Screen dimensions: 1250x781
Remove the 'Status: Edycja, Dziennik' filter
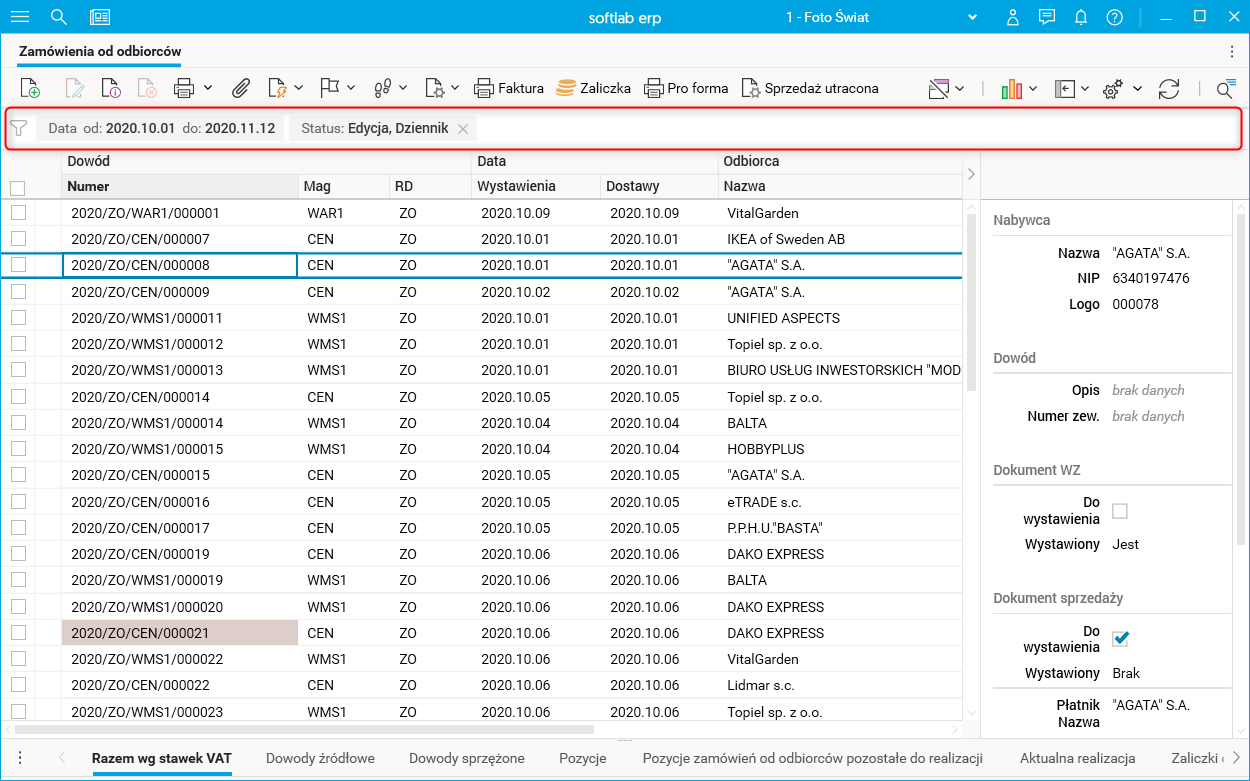463,129
